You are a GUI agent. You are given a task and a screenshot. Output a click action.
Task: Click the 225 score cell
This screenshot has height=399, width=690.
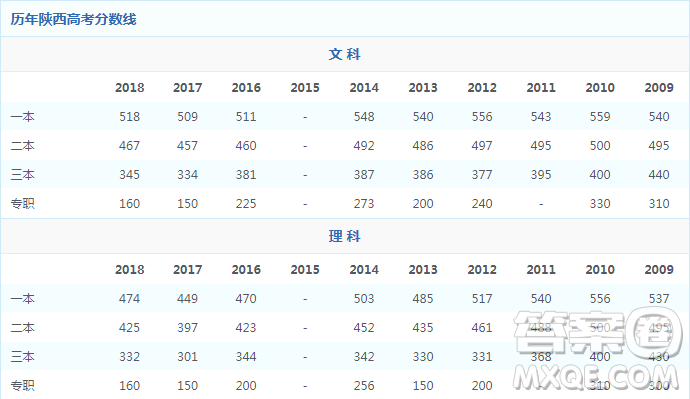click(x=246, y=204)
